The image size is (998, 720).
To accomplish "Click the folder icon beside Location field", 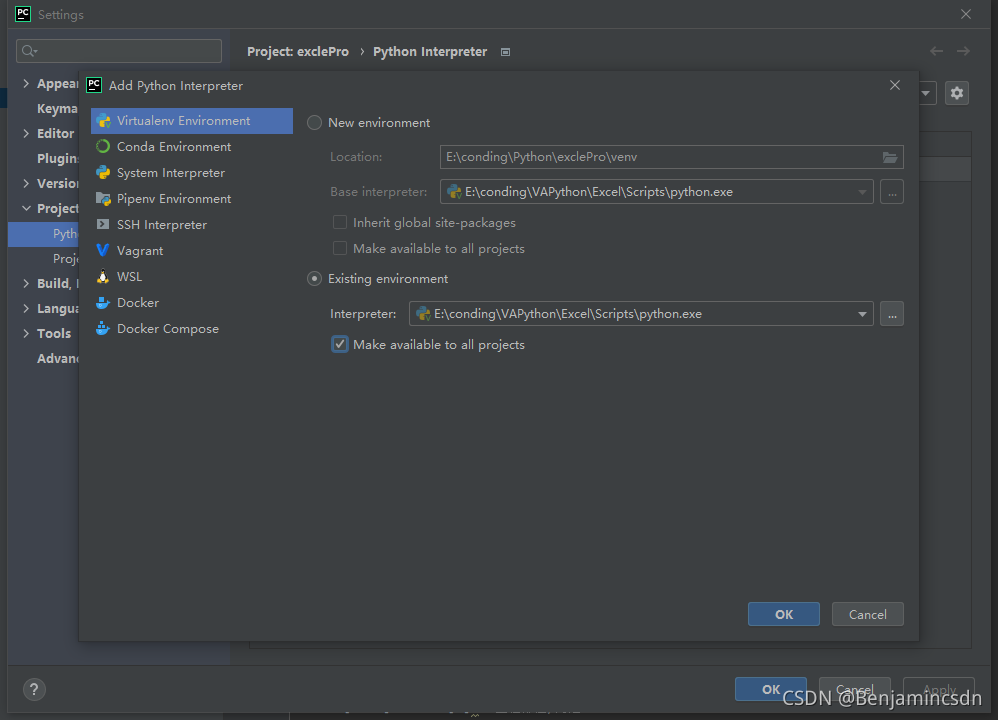I will [x=890, y=156].
